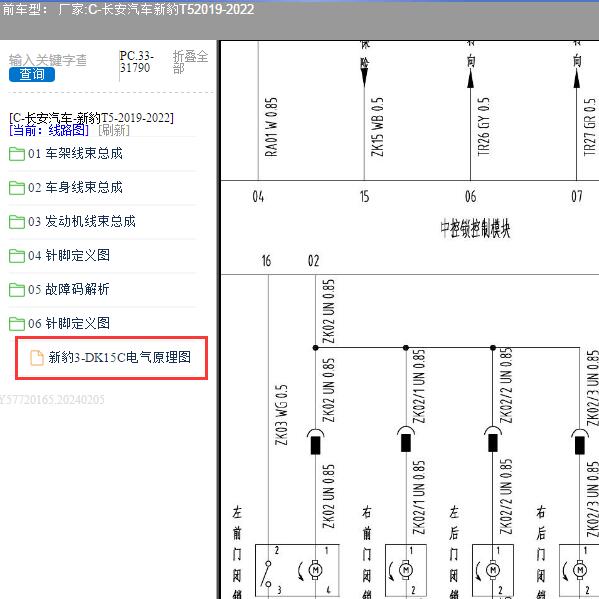Click the 当前：线路图 link

tap(49, 130)
